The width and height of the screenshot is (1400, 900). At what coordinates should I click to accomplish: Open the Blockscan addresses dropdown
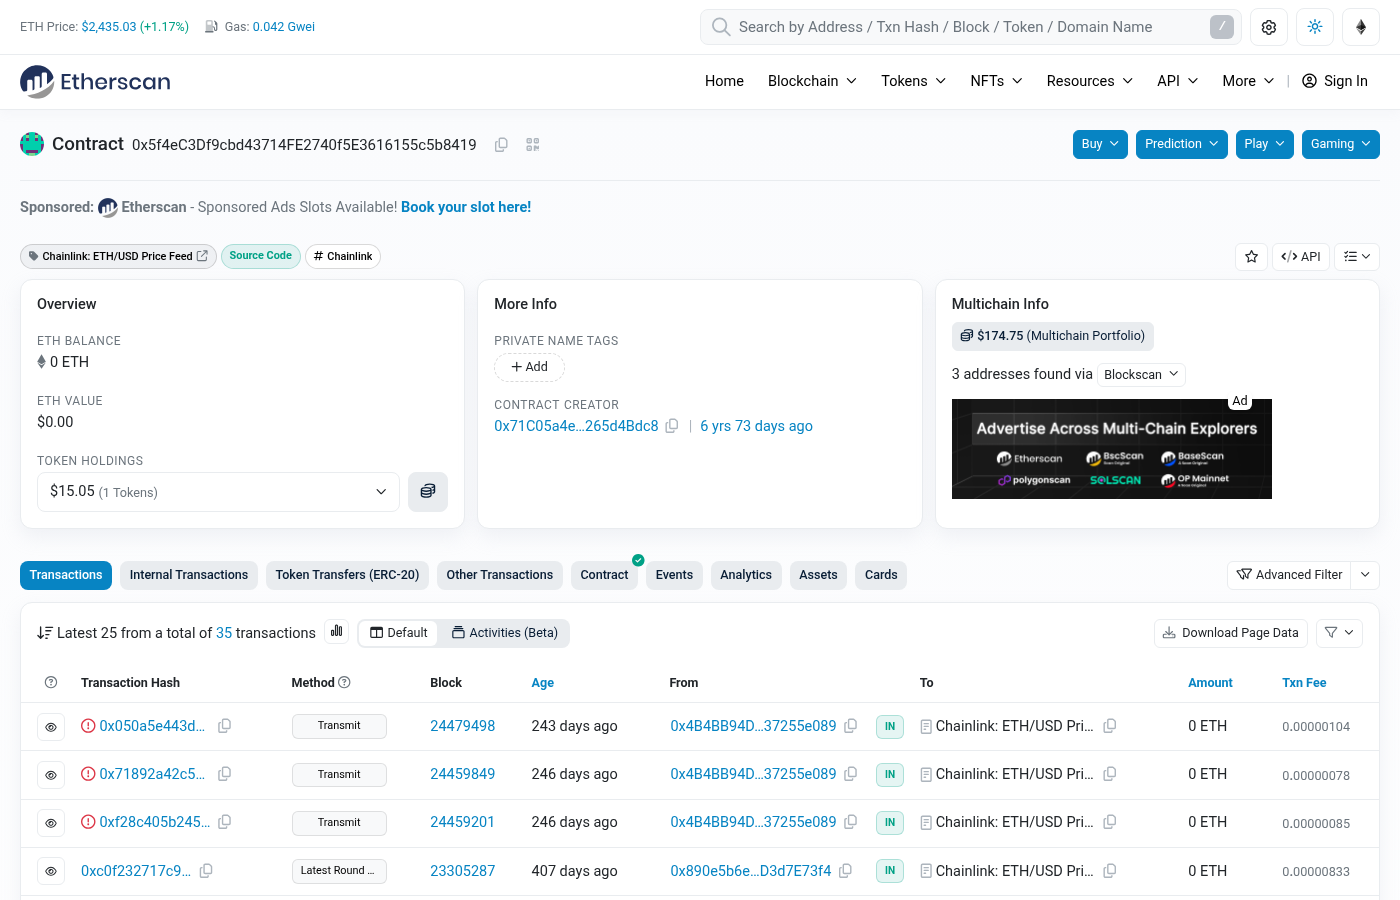coord(1141,375)
